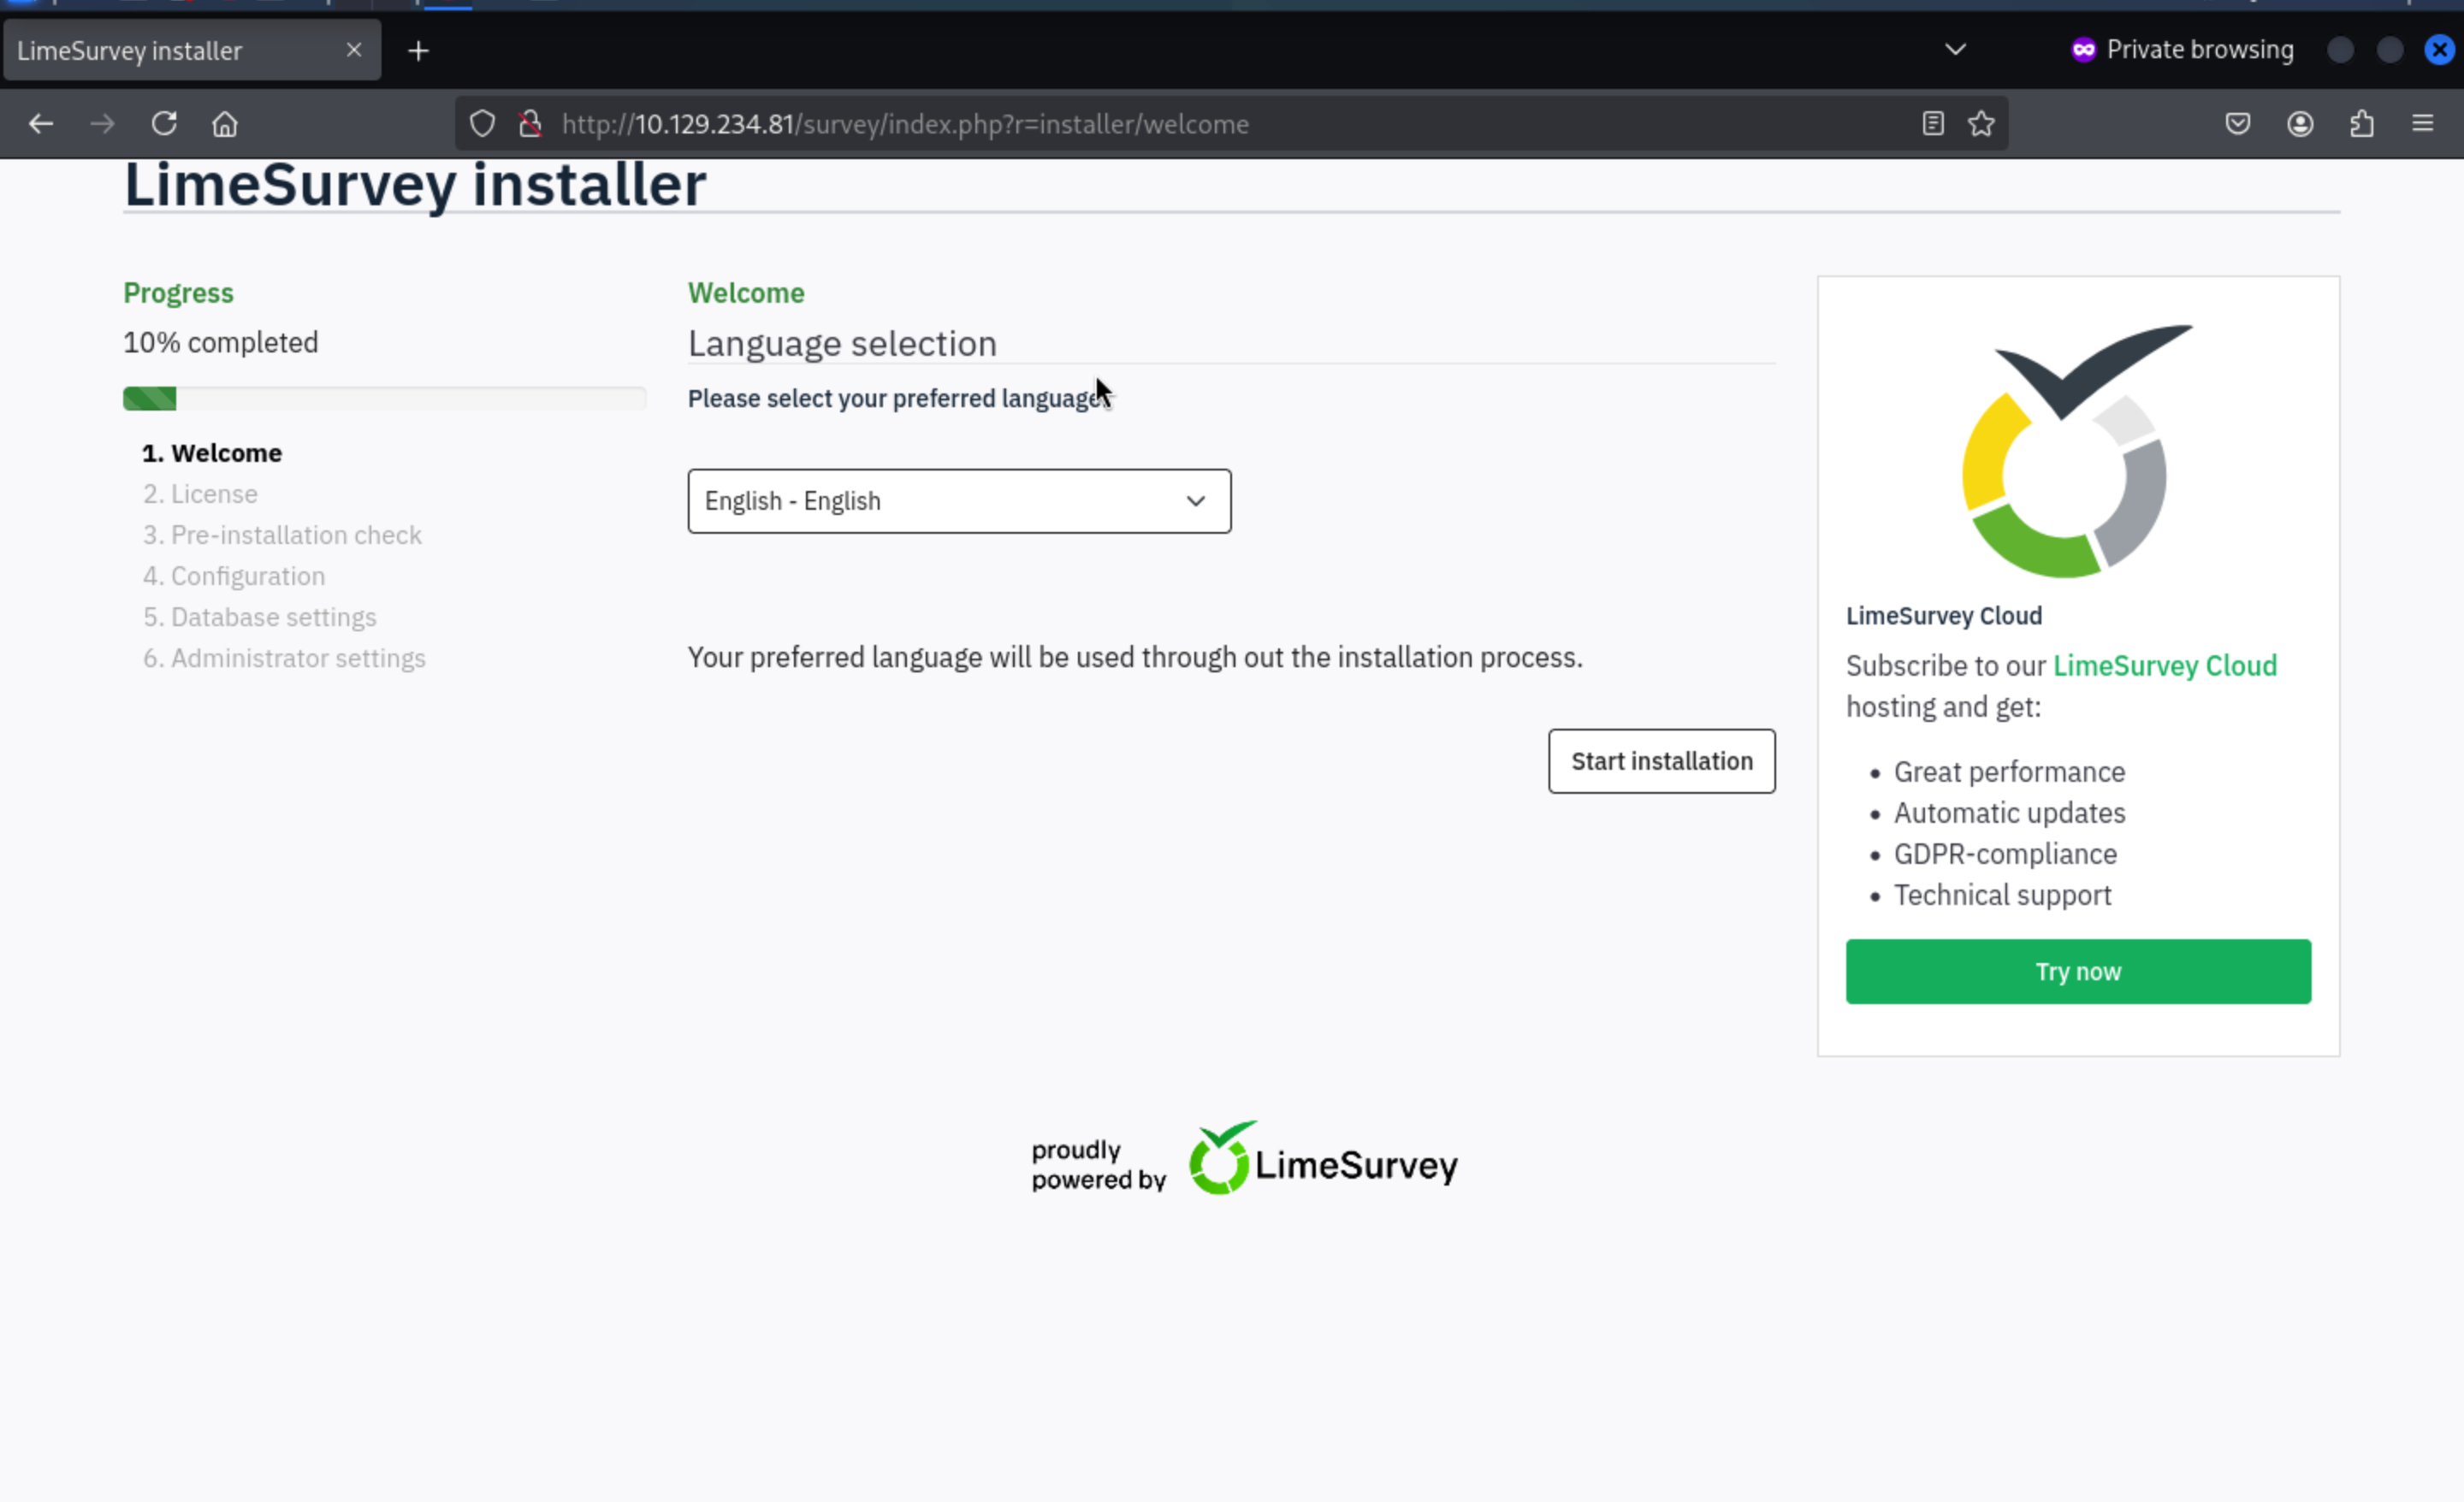Go to the browser home page
The image size is (2464, 1502).
tap(225, 124)
